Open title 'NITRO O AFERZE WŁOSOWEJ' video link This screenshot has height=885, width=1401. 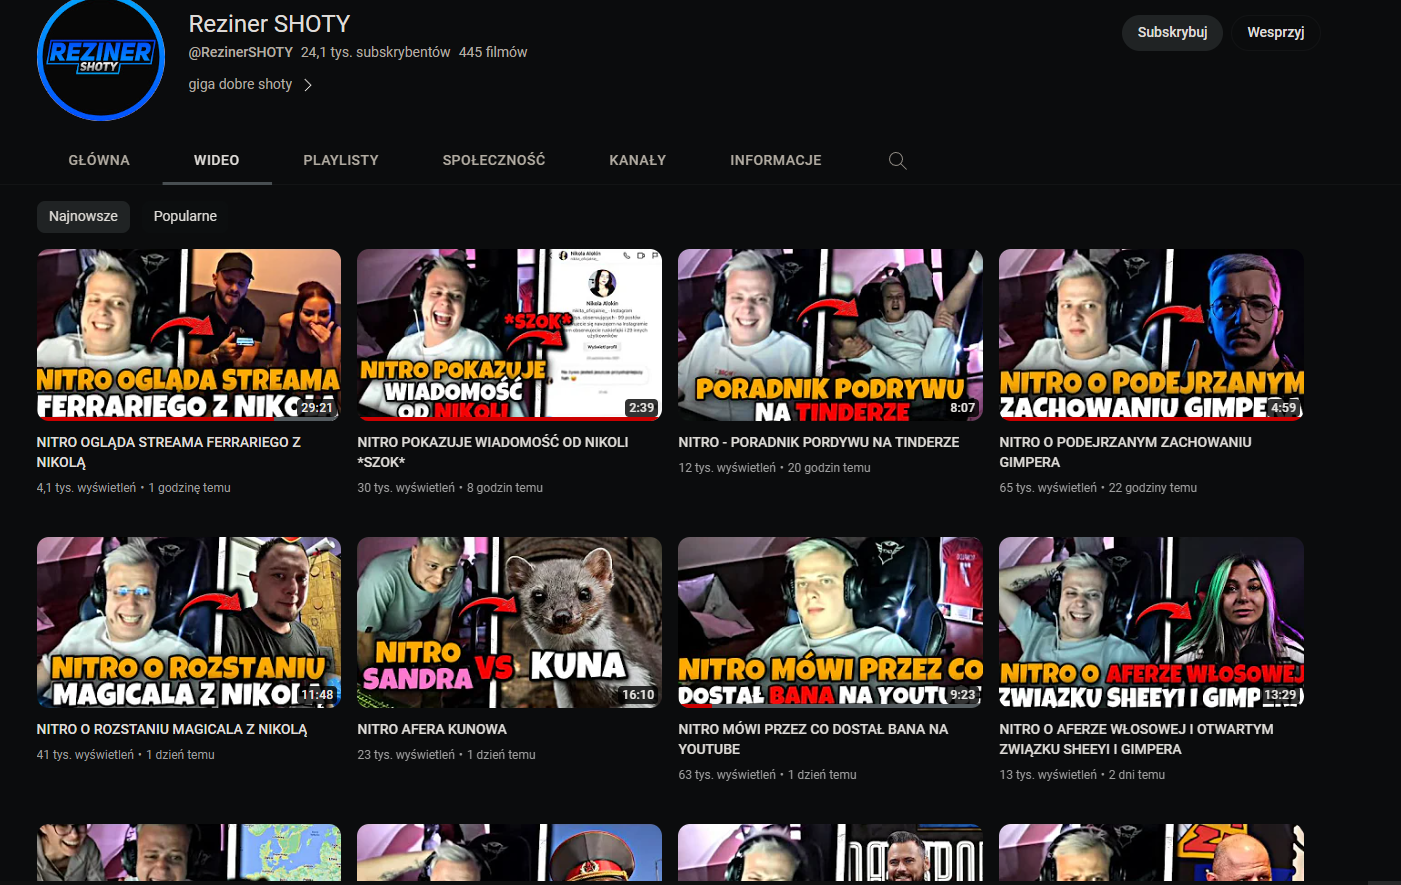[1136, 739]
